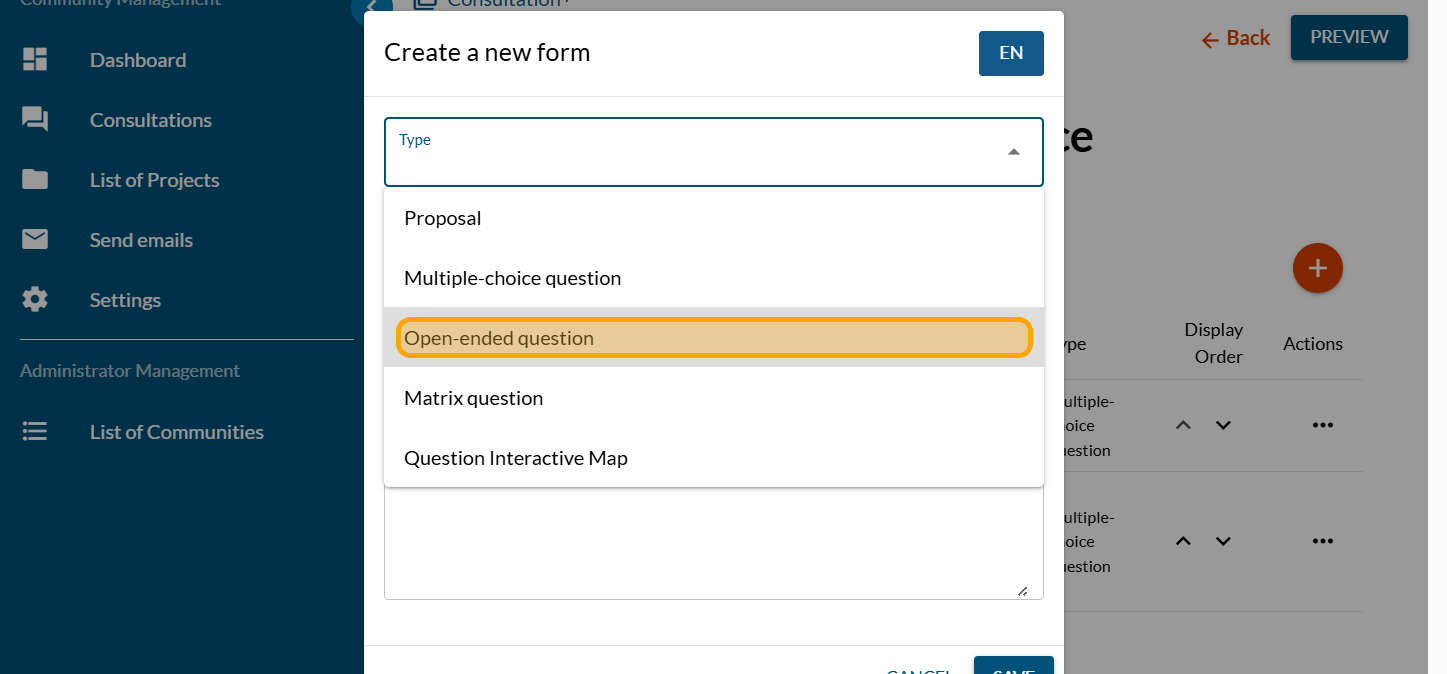The height and width of the screenshot is (674, 1447).
Task: Collapse the Type dropdown arrow
Action: click(x=1013, y=152)
